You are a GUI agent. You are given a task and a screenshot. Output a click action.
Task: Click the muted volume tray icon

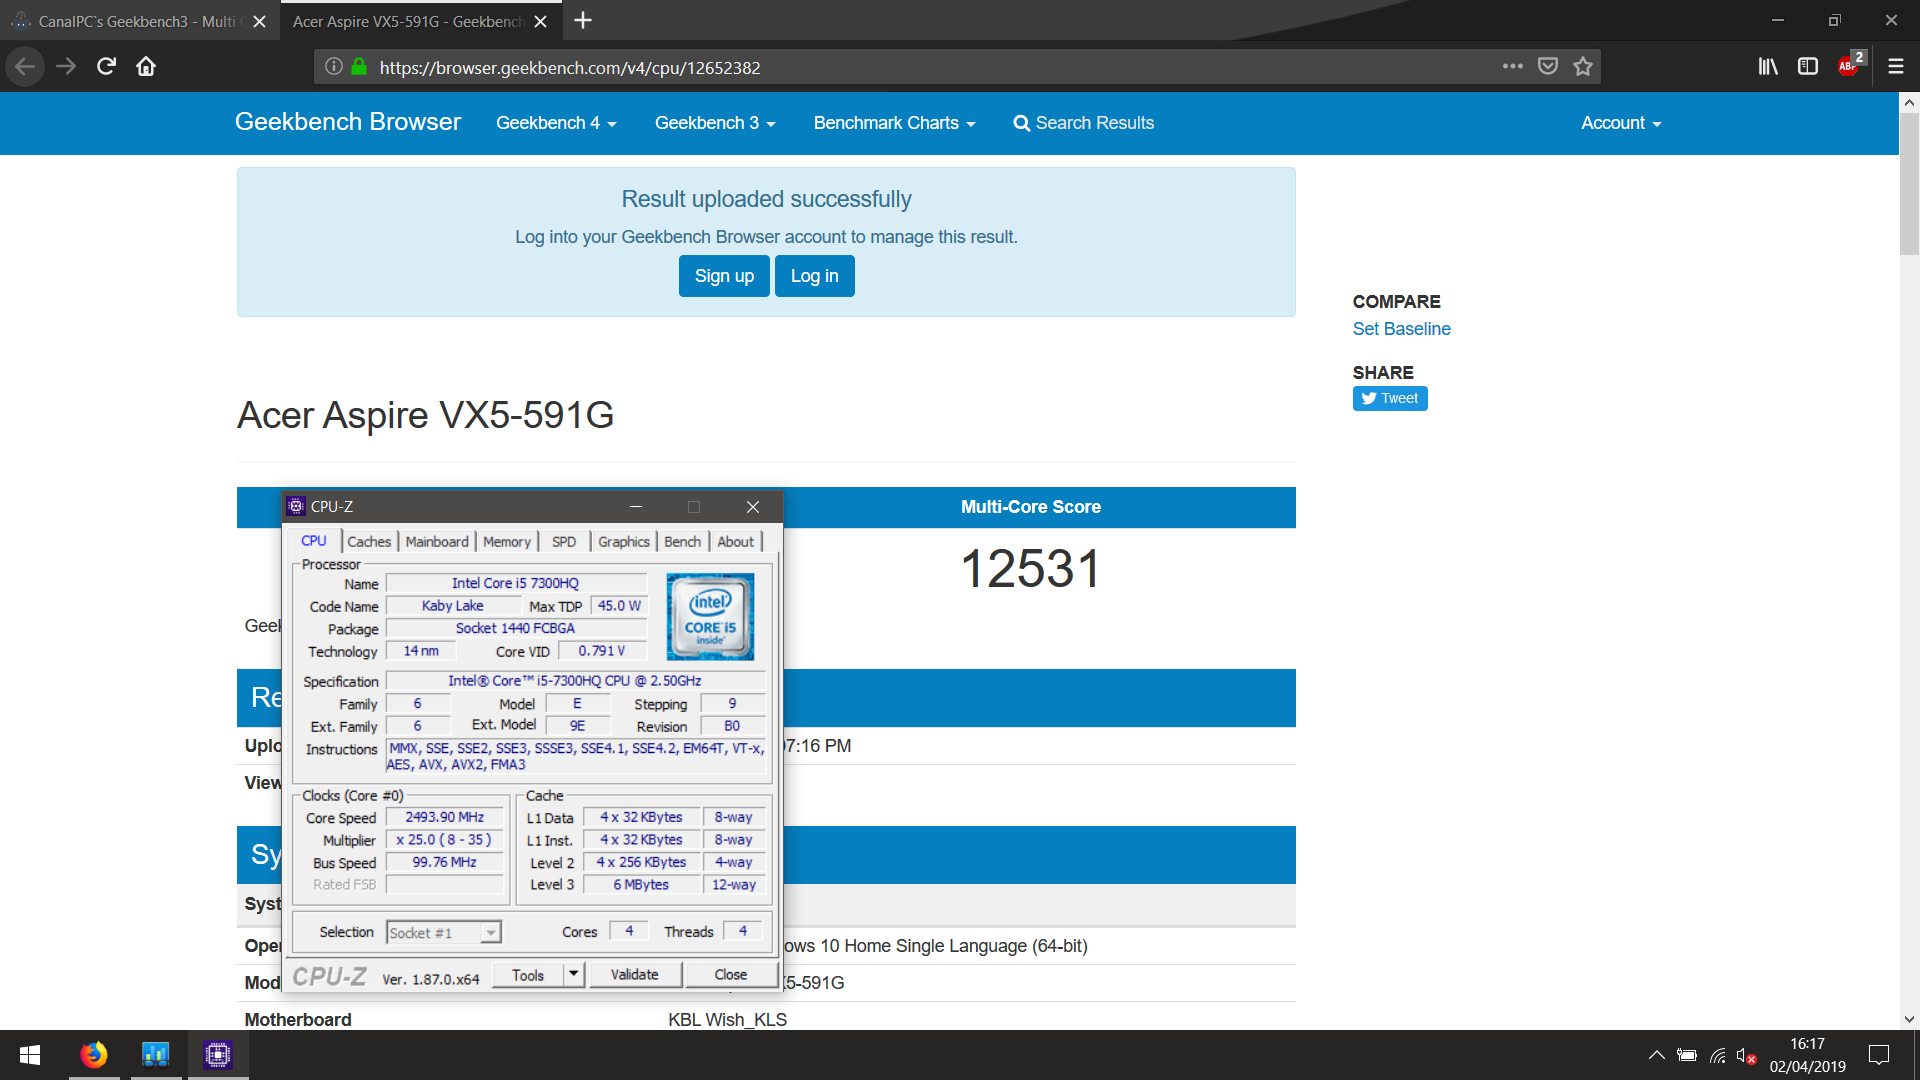point(1747,1055)
